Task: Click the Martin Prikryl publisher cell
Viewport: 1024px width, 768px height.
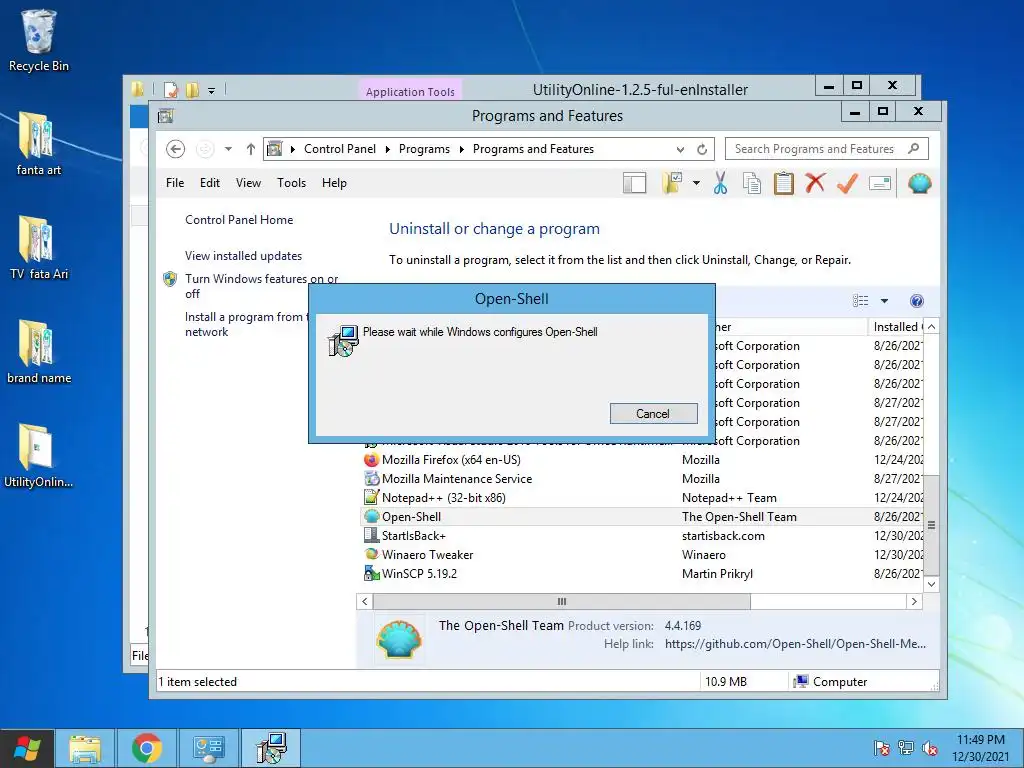Action: tap(717, 573)
